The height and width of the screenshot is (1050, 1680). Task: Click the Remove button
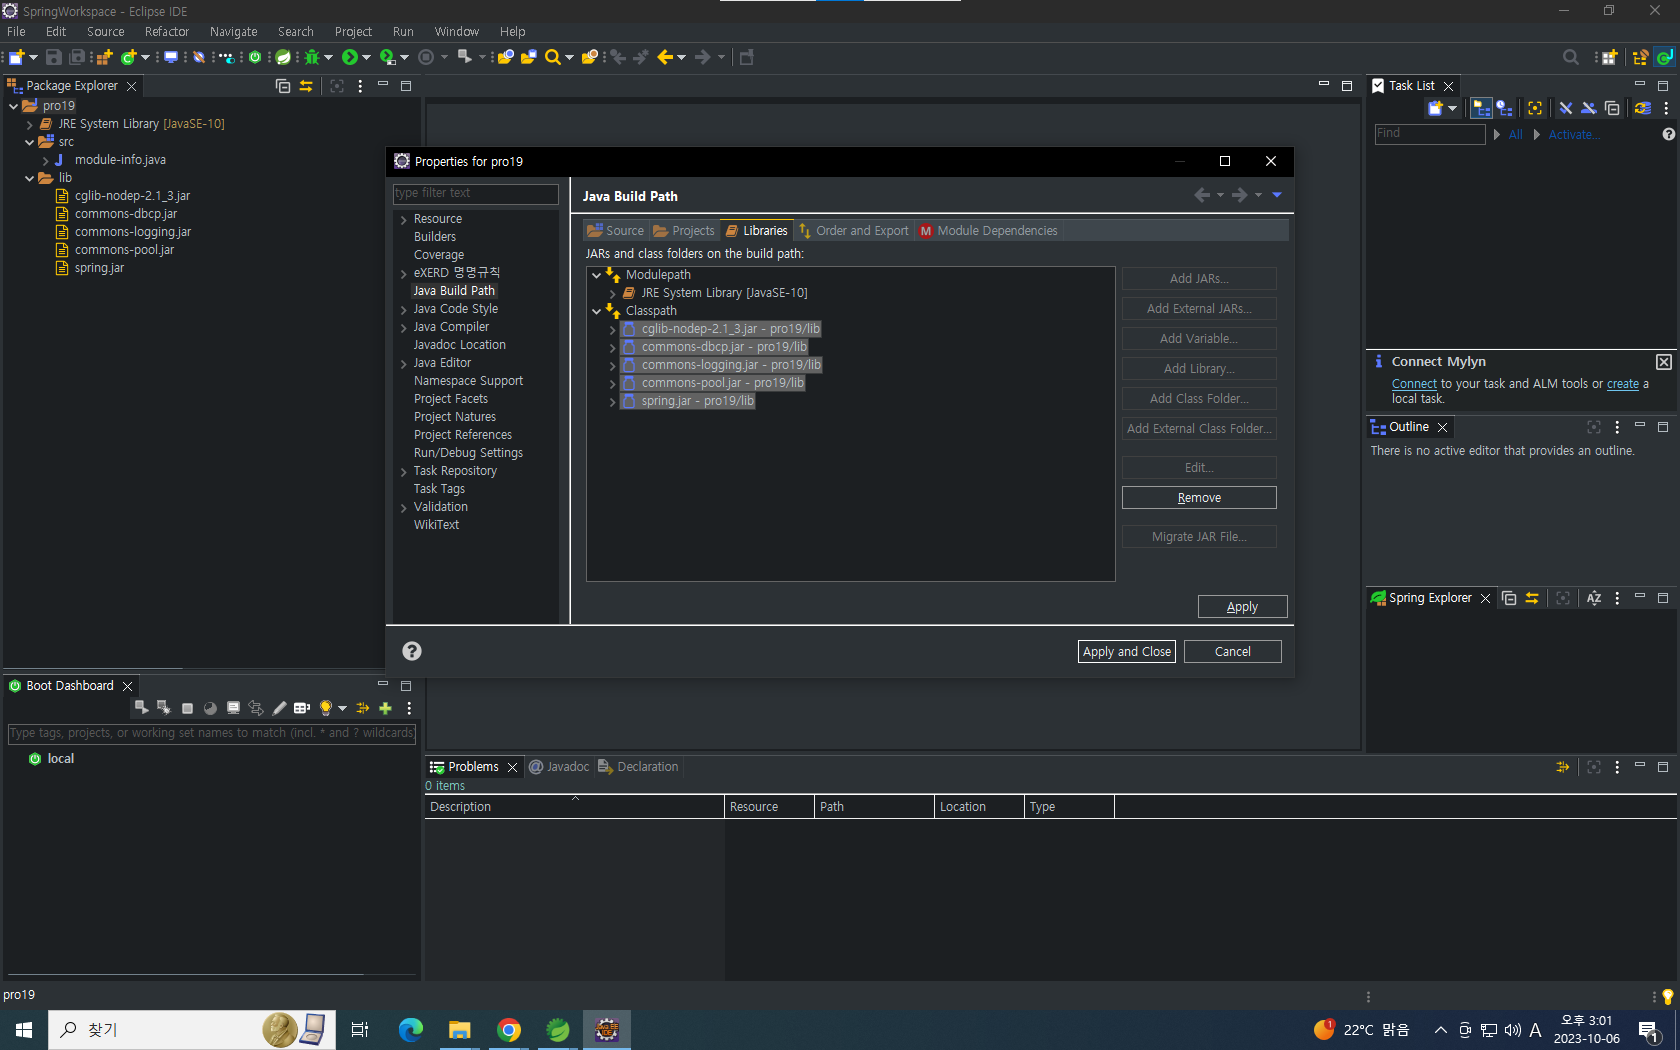[x=1199, y=498]
